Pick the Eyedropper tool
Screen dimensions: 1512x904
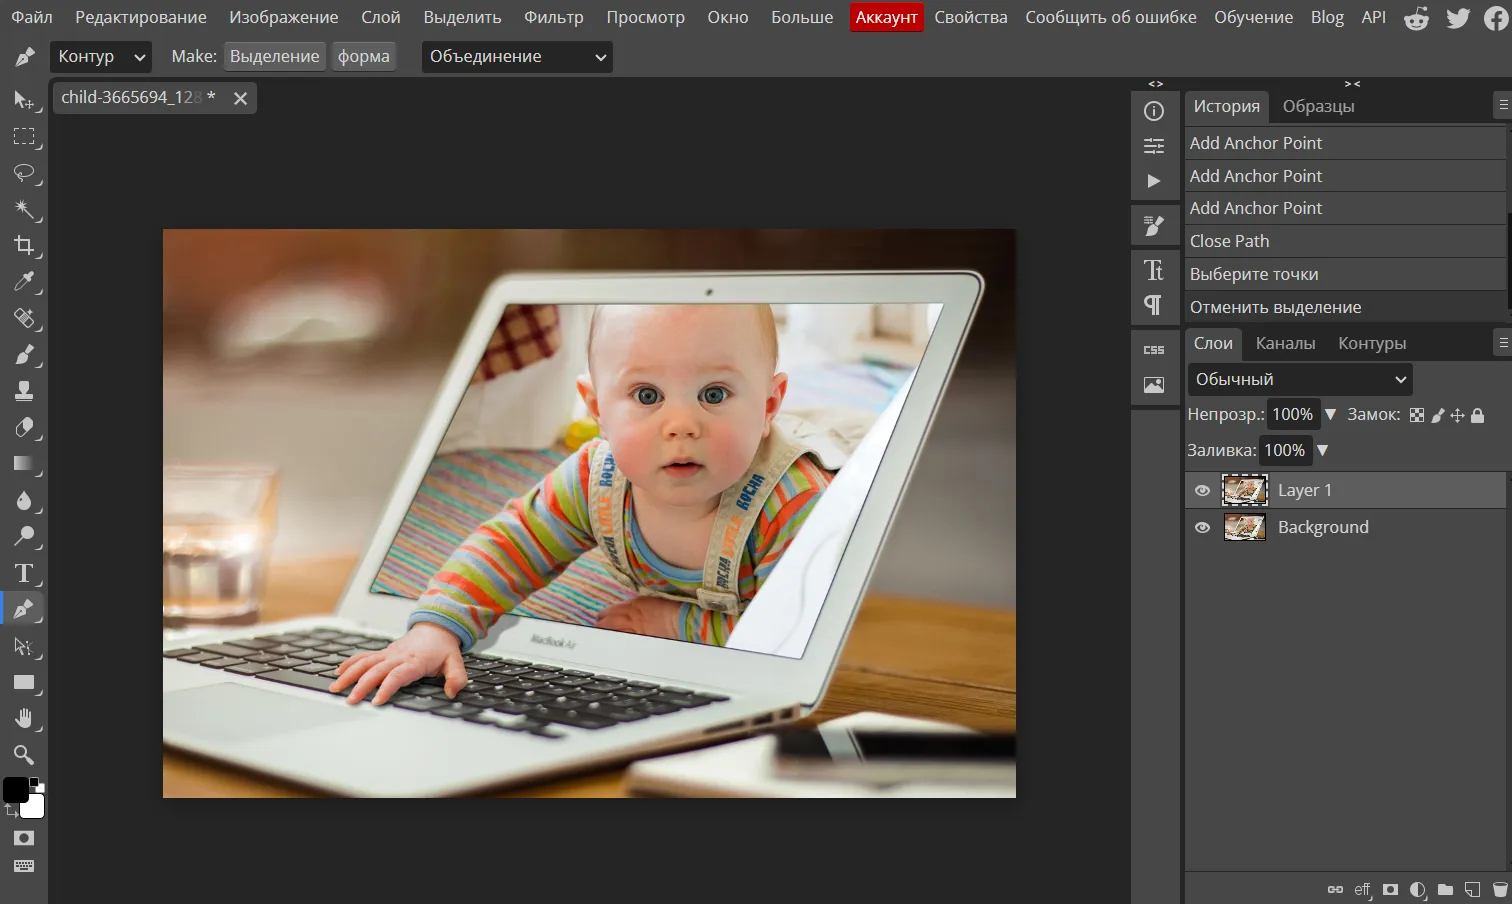(24, 282)
